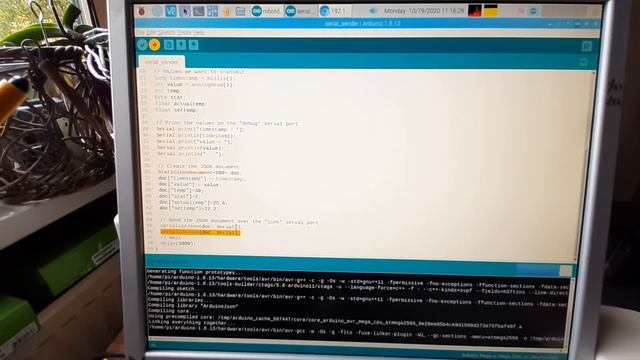Click the highlighted orange code line
Screen dimensions: 640x360
coord(200,233)
